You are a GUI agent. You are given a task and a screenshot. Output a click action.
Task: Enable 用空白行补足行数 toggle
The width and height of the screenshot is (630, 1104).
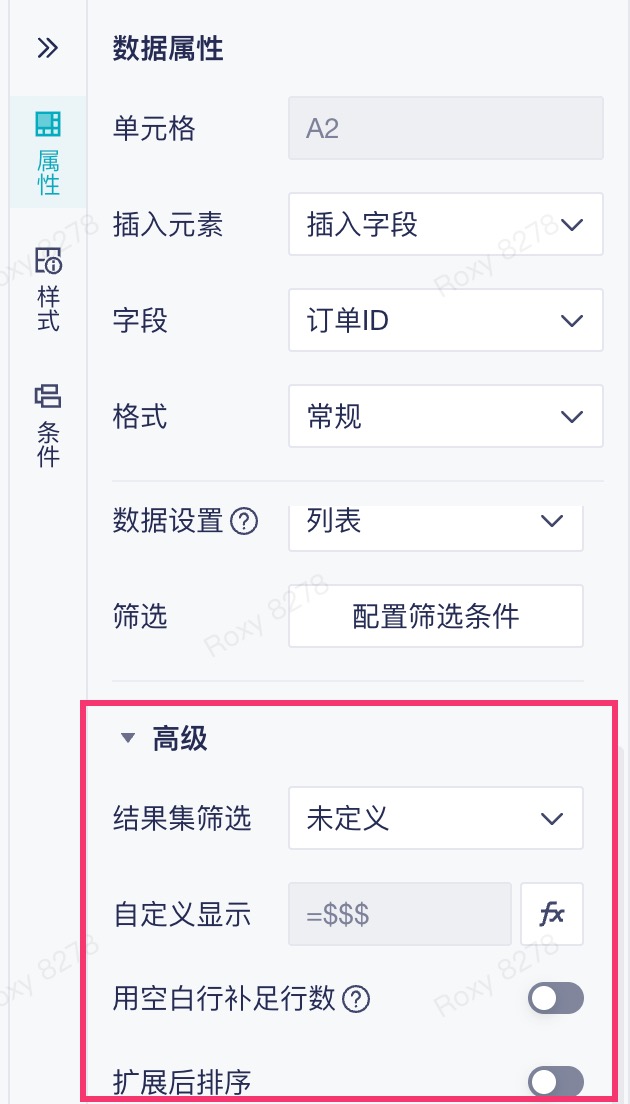coord(556,998)
